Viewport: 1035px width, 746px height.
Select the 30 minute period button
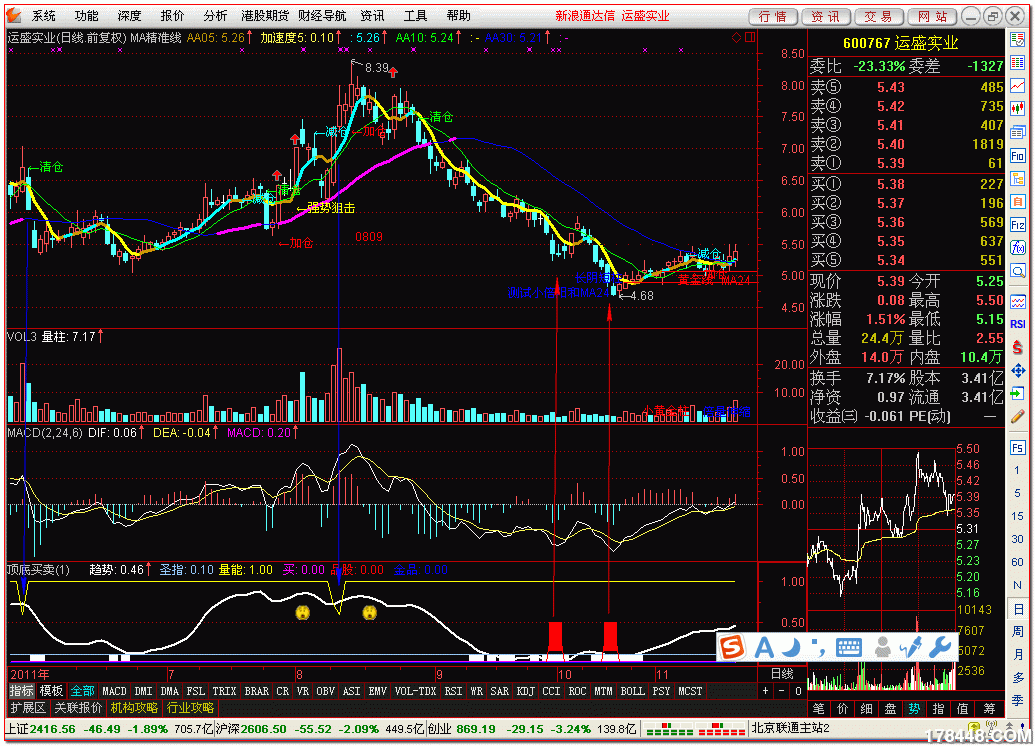1017,539
